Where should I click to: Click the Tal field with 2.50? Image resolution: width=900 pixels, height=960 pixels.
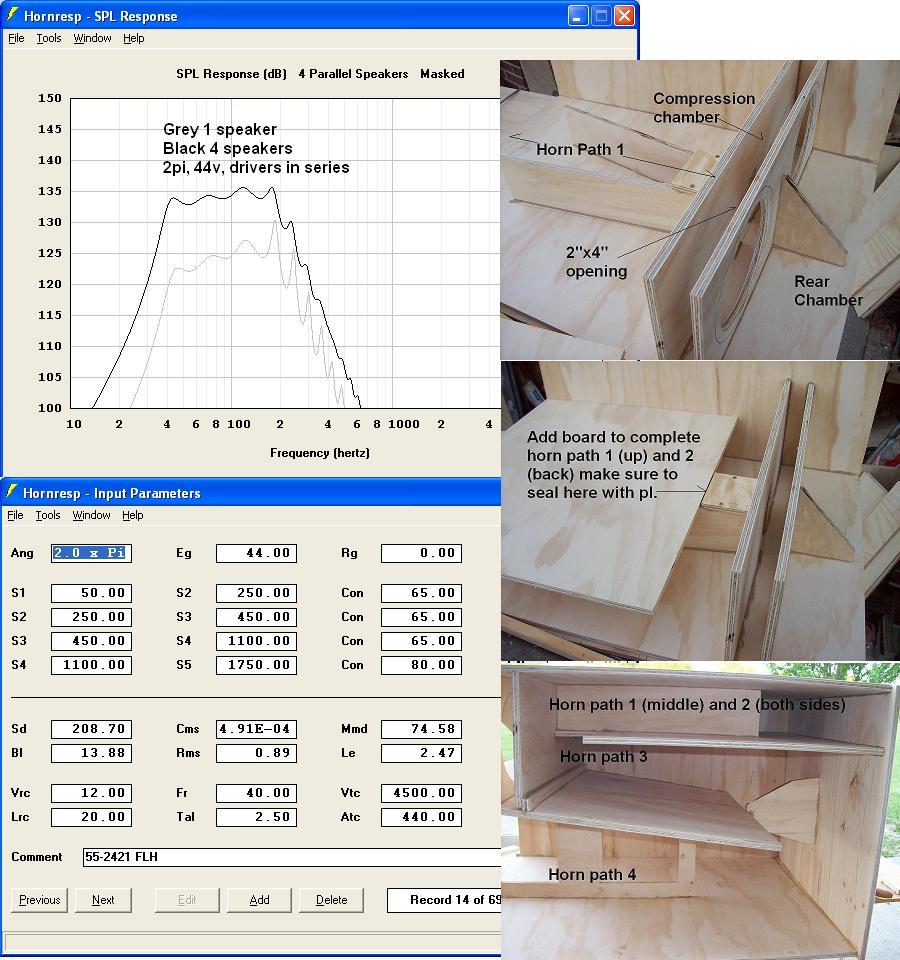(257, 817)
